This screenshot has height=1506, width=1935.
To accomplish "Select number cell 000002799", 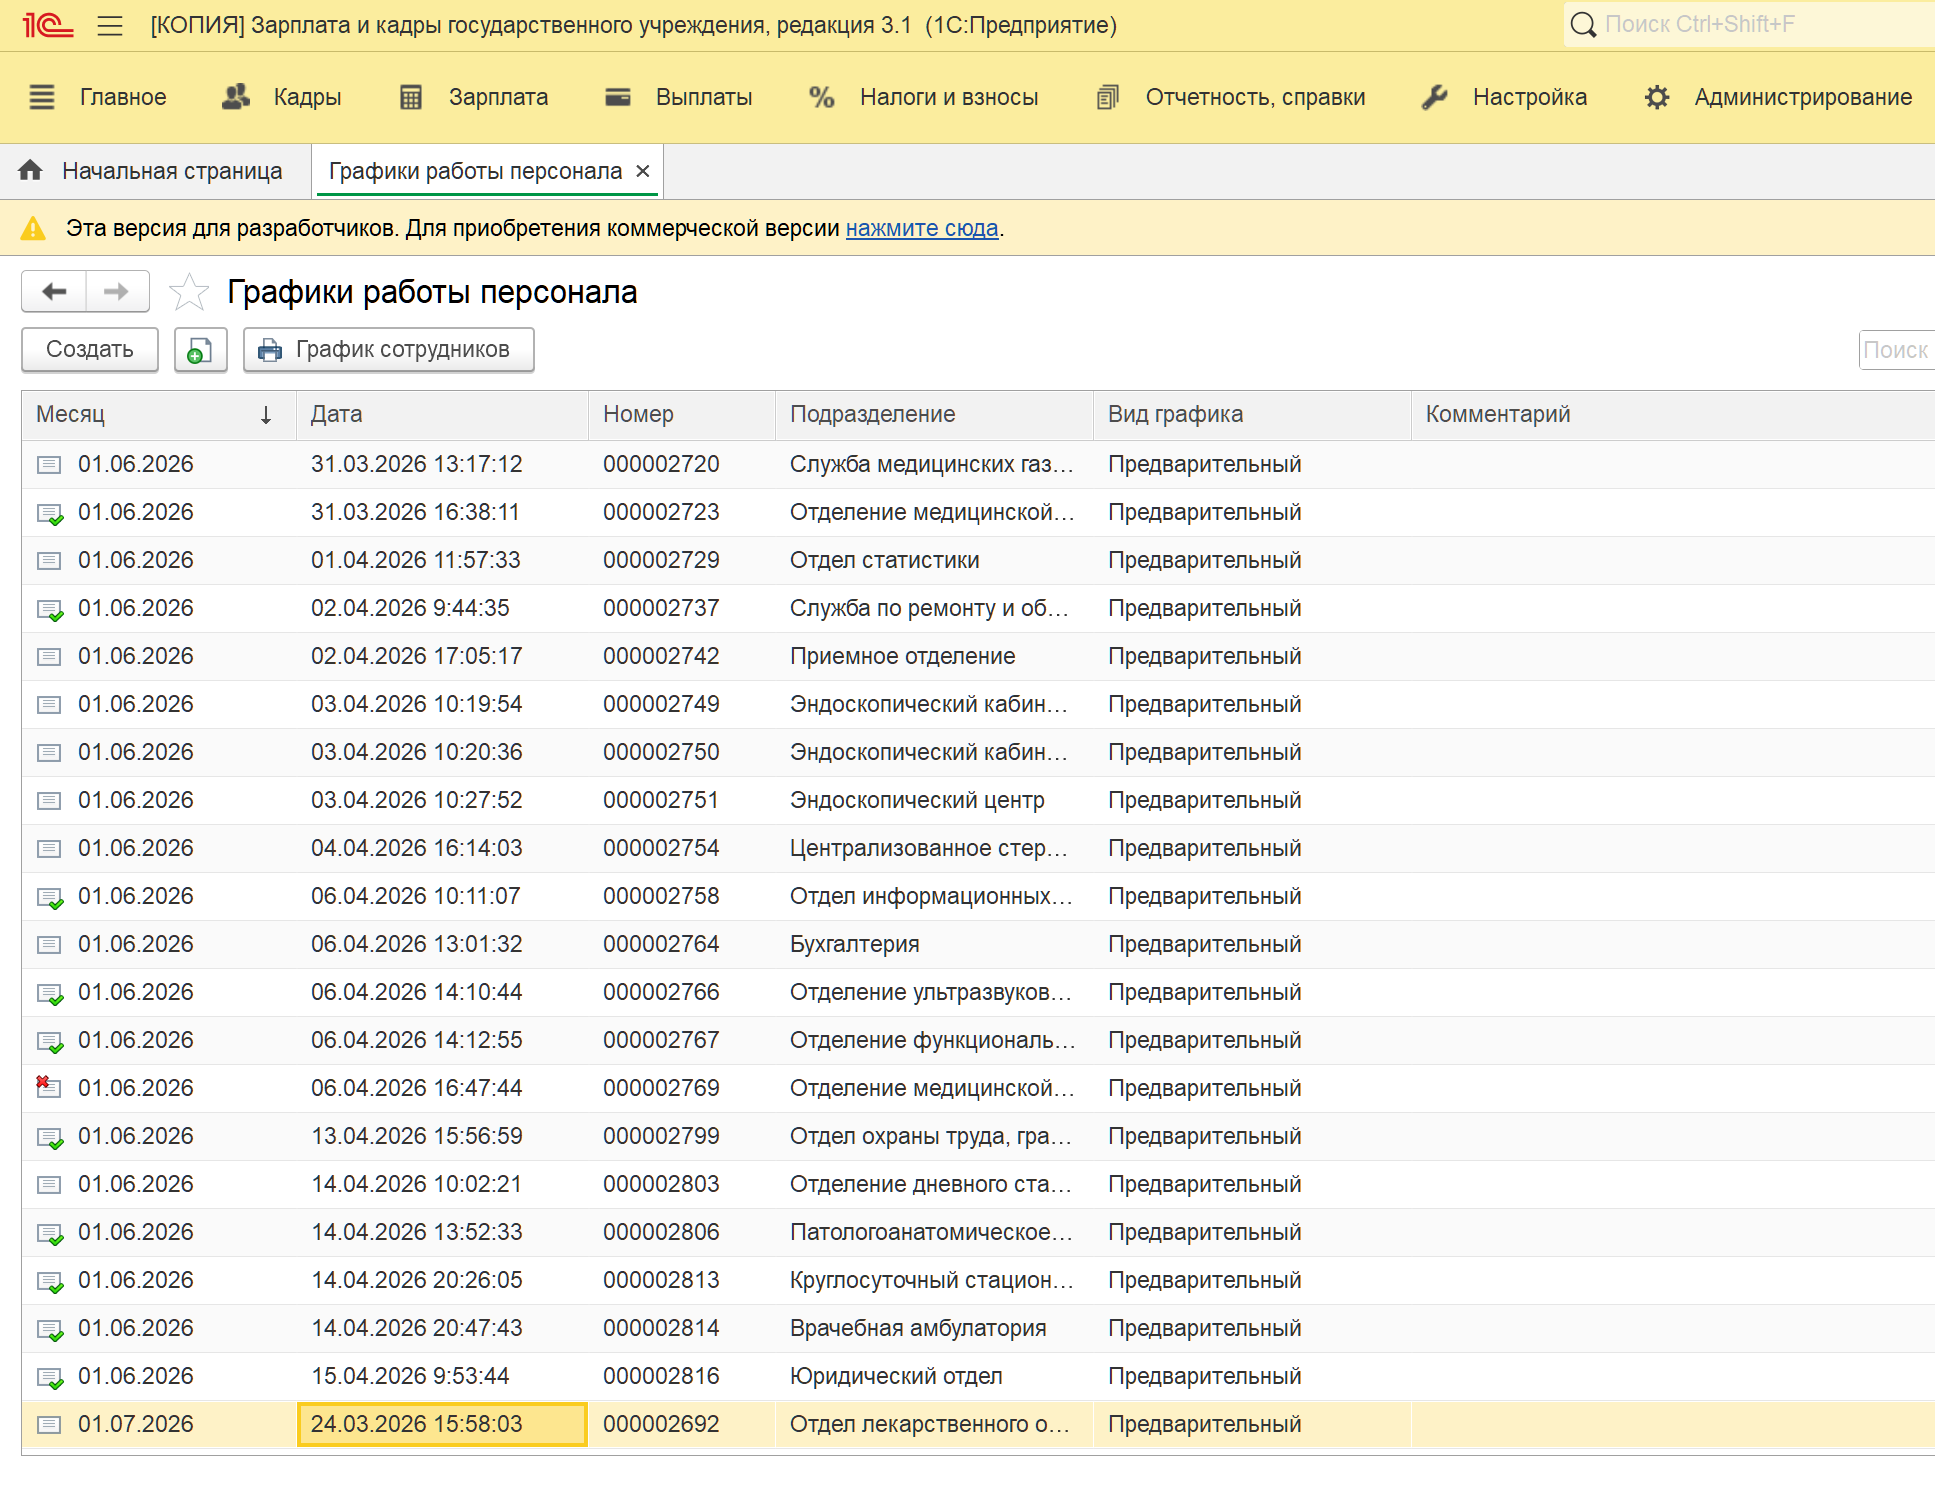I will (x=682, y=1136).
